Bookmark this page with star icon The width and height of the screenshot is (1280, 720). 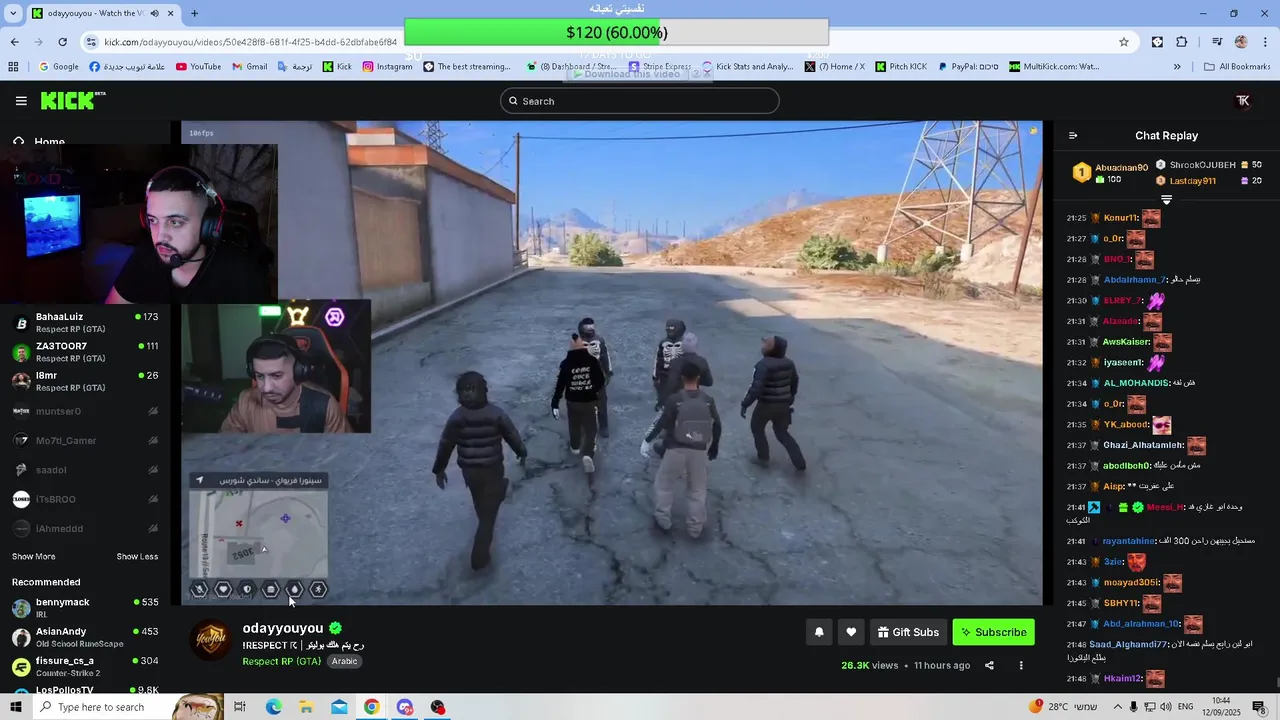(x=1124, y=42)
